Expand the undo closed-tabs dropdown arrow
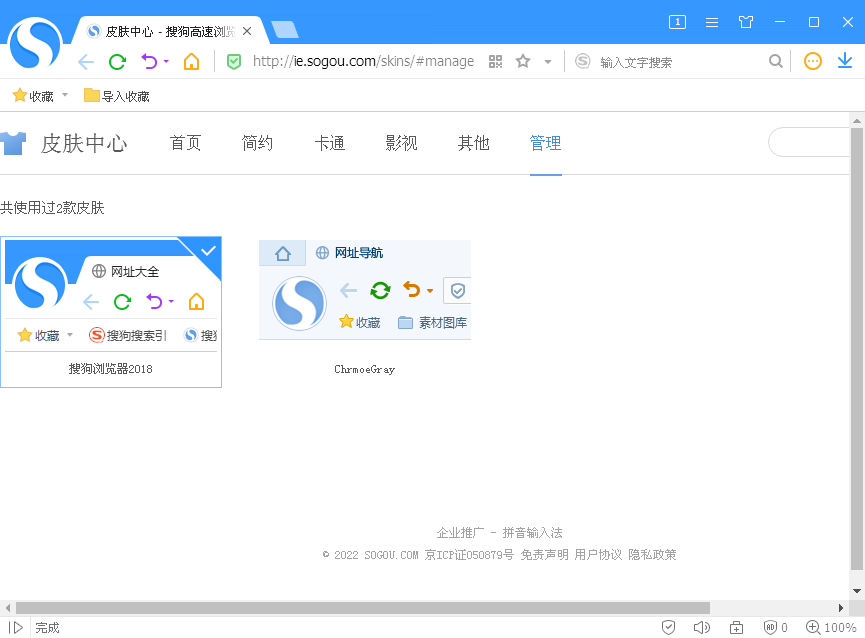Screen dimensions: 865x638 (x=166, y=62)
